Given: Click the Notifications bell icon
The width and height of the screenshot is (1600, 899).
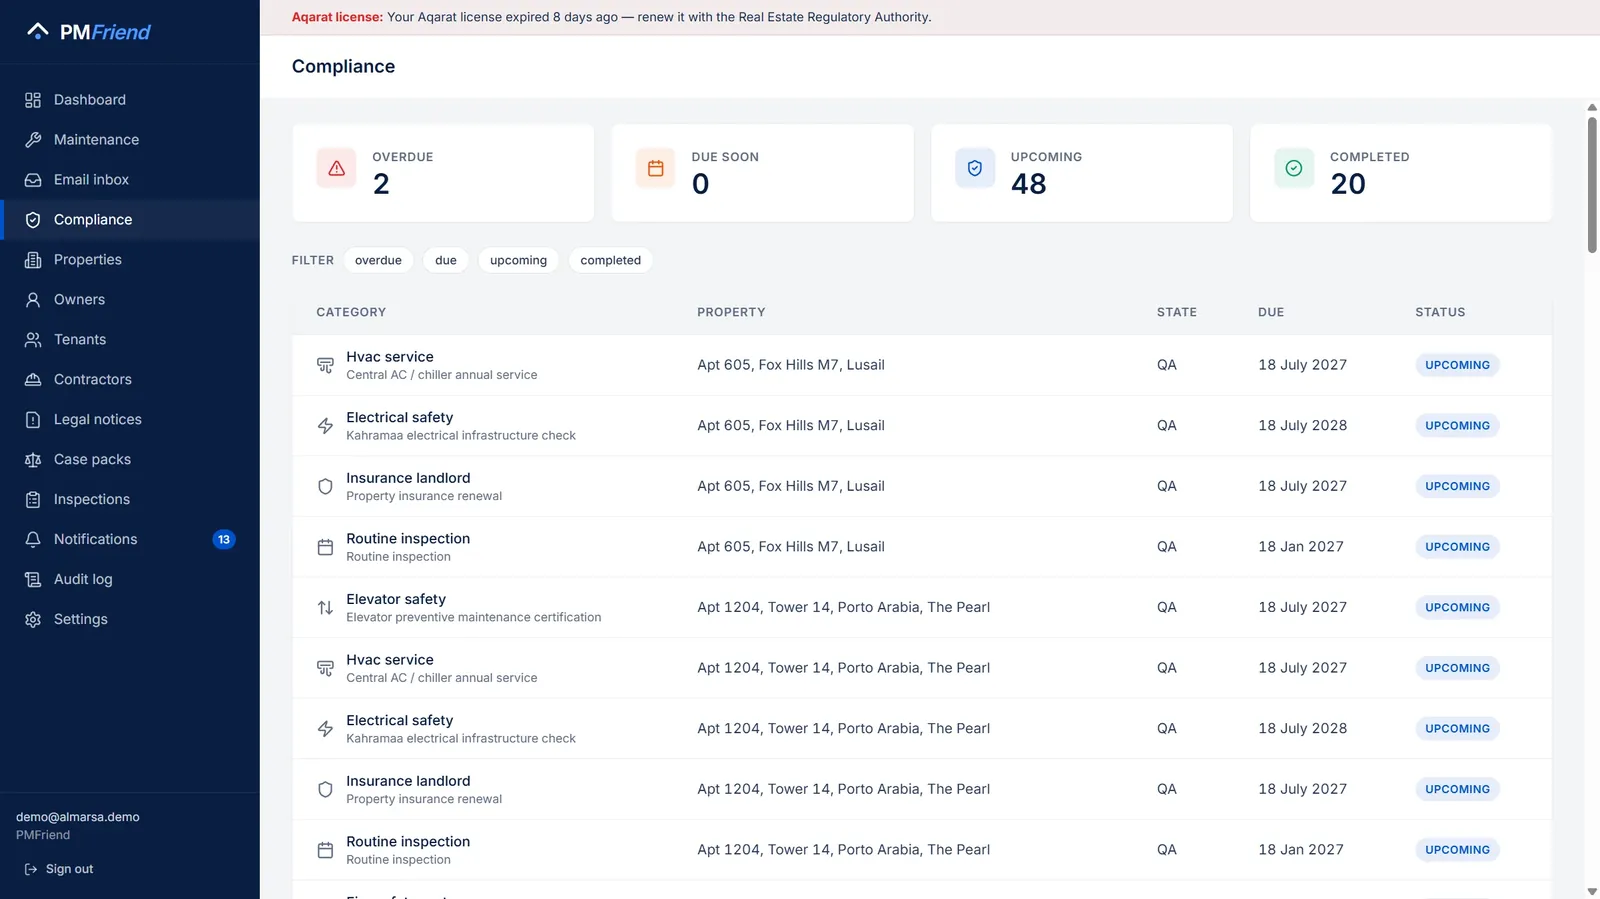Looking at the screenshot, I should click(x=33, y=539).
